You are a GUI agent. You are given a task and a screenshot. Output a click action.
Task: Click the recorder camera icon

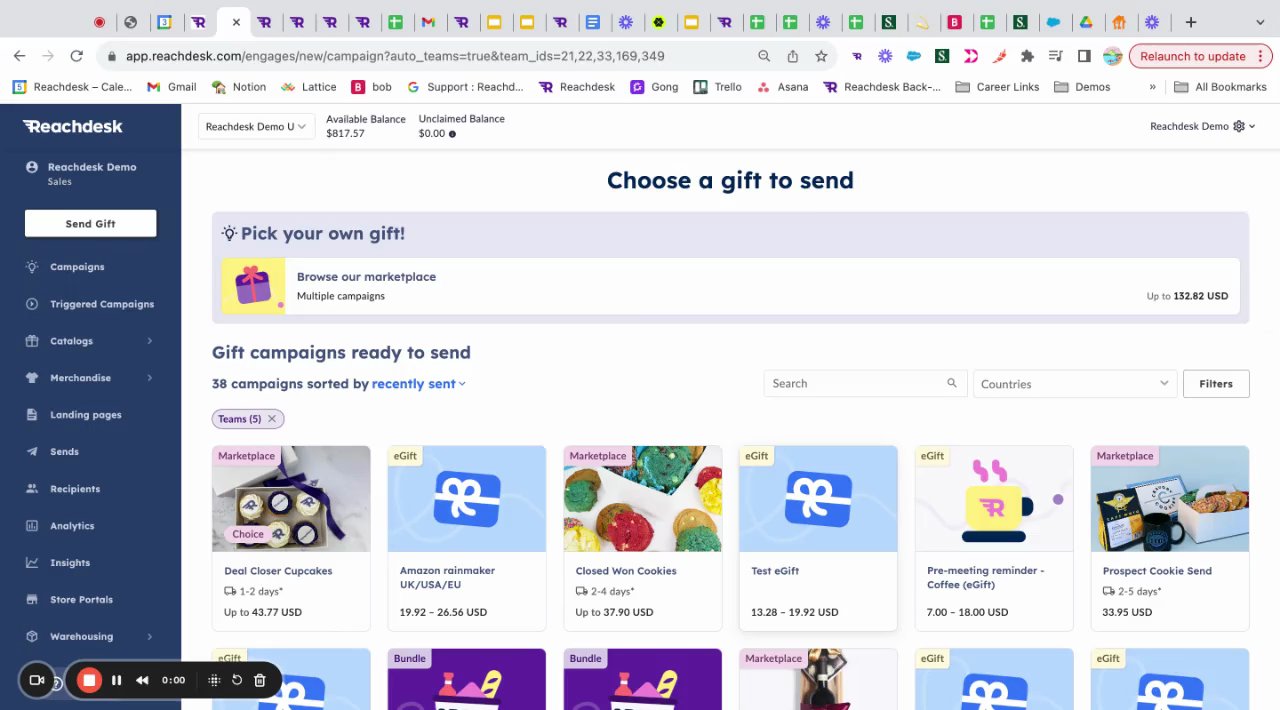(37, 680)
